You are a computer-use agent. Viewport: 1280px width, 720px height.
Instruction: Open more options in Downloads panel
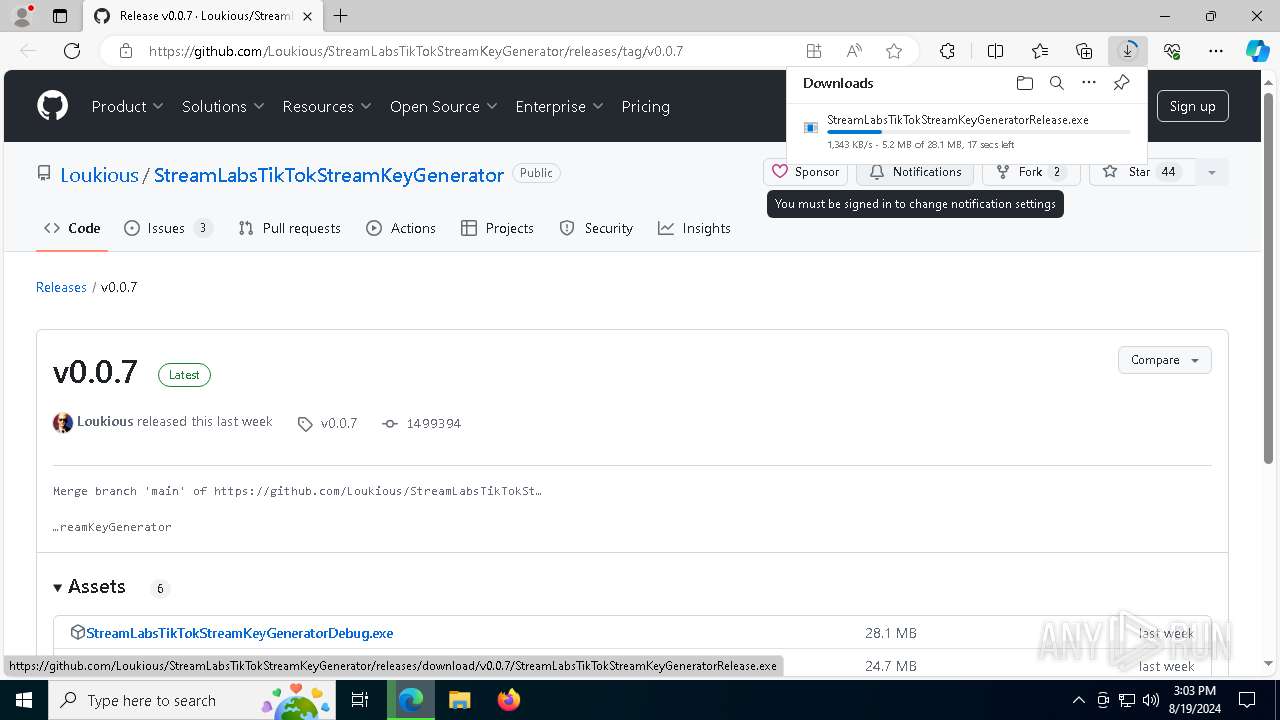tap(1089, 83)
